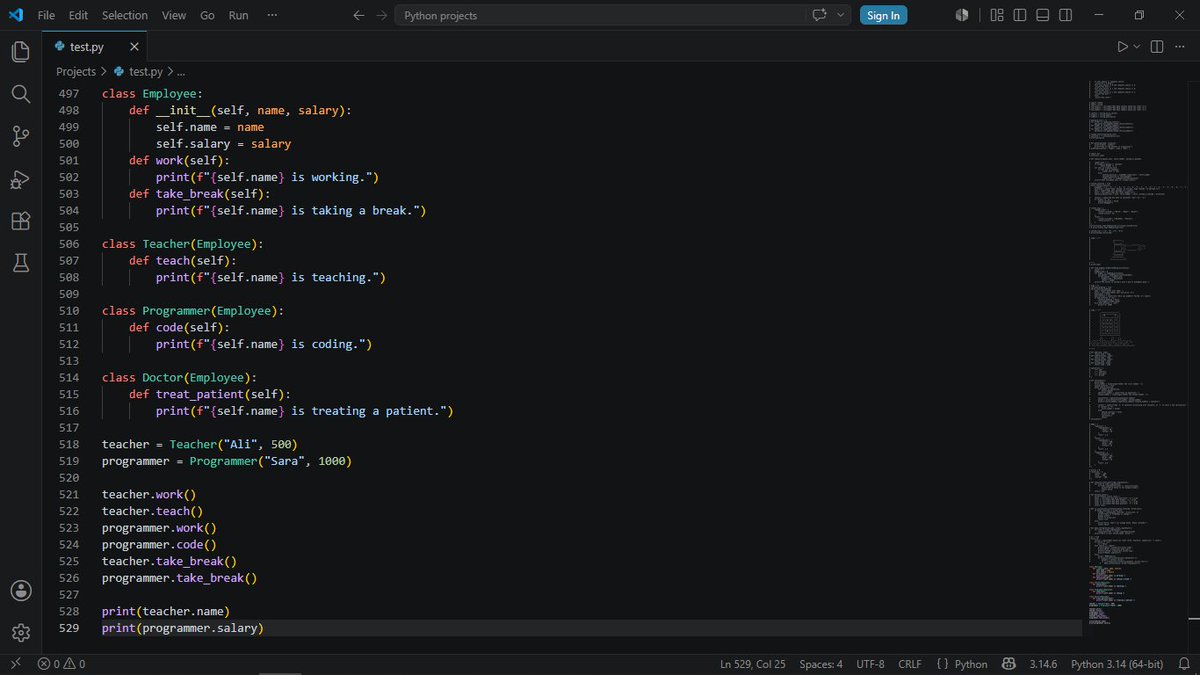This screenshot has height=675, width=1200.
Task: Open the Search view in activity bar
Action: (x=21, y=93)
